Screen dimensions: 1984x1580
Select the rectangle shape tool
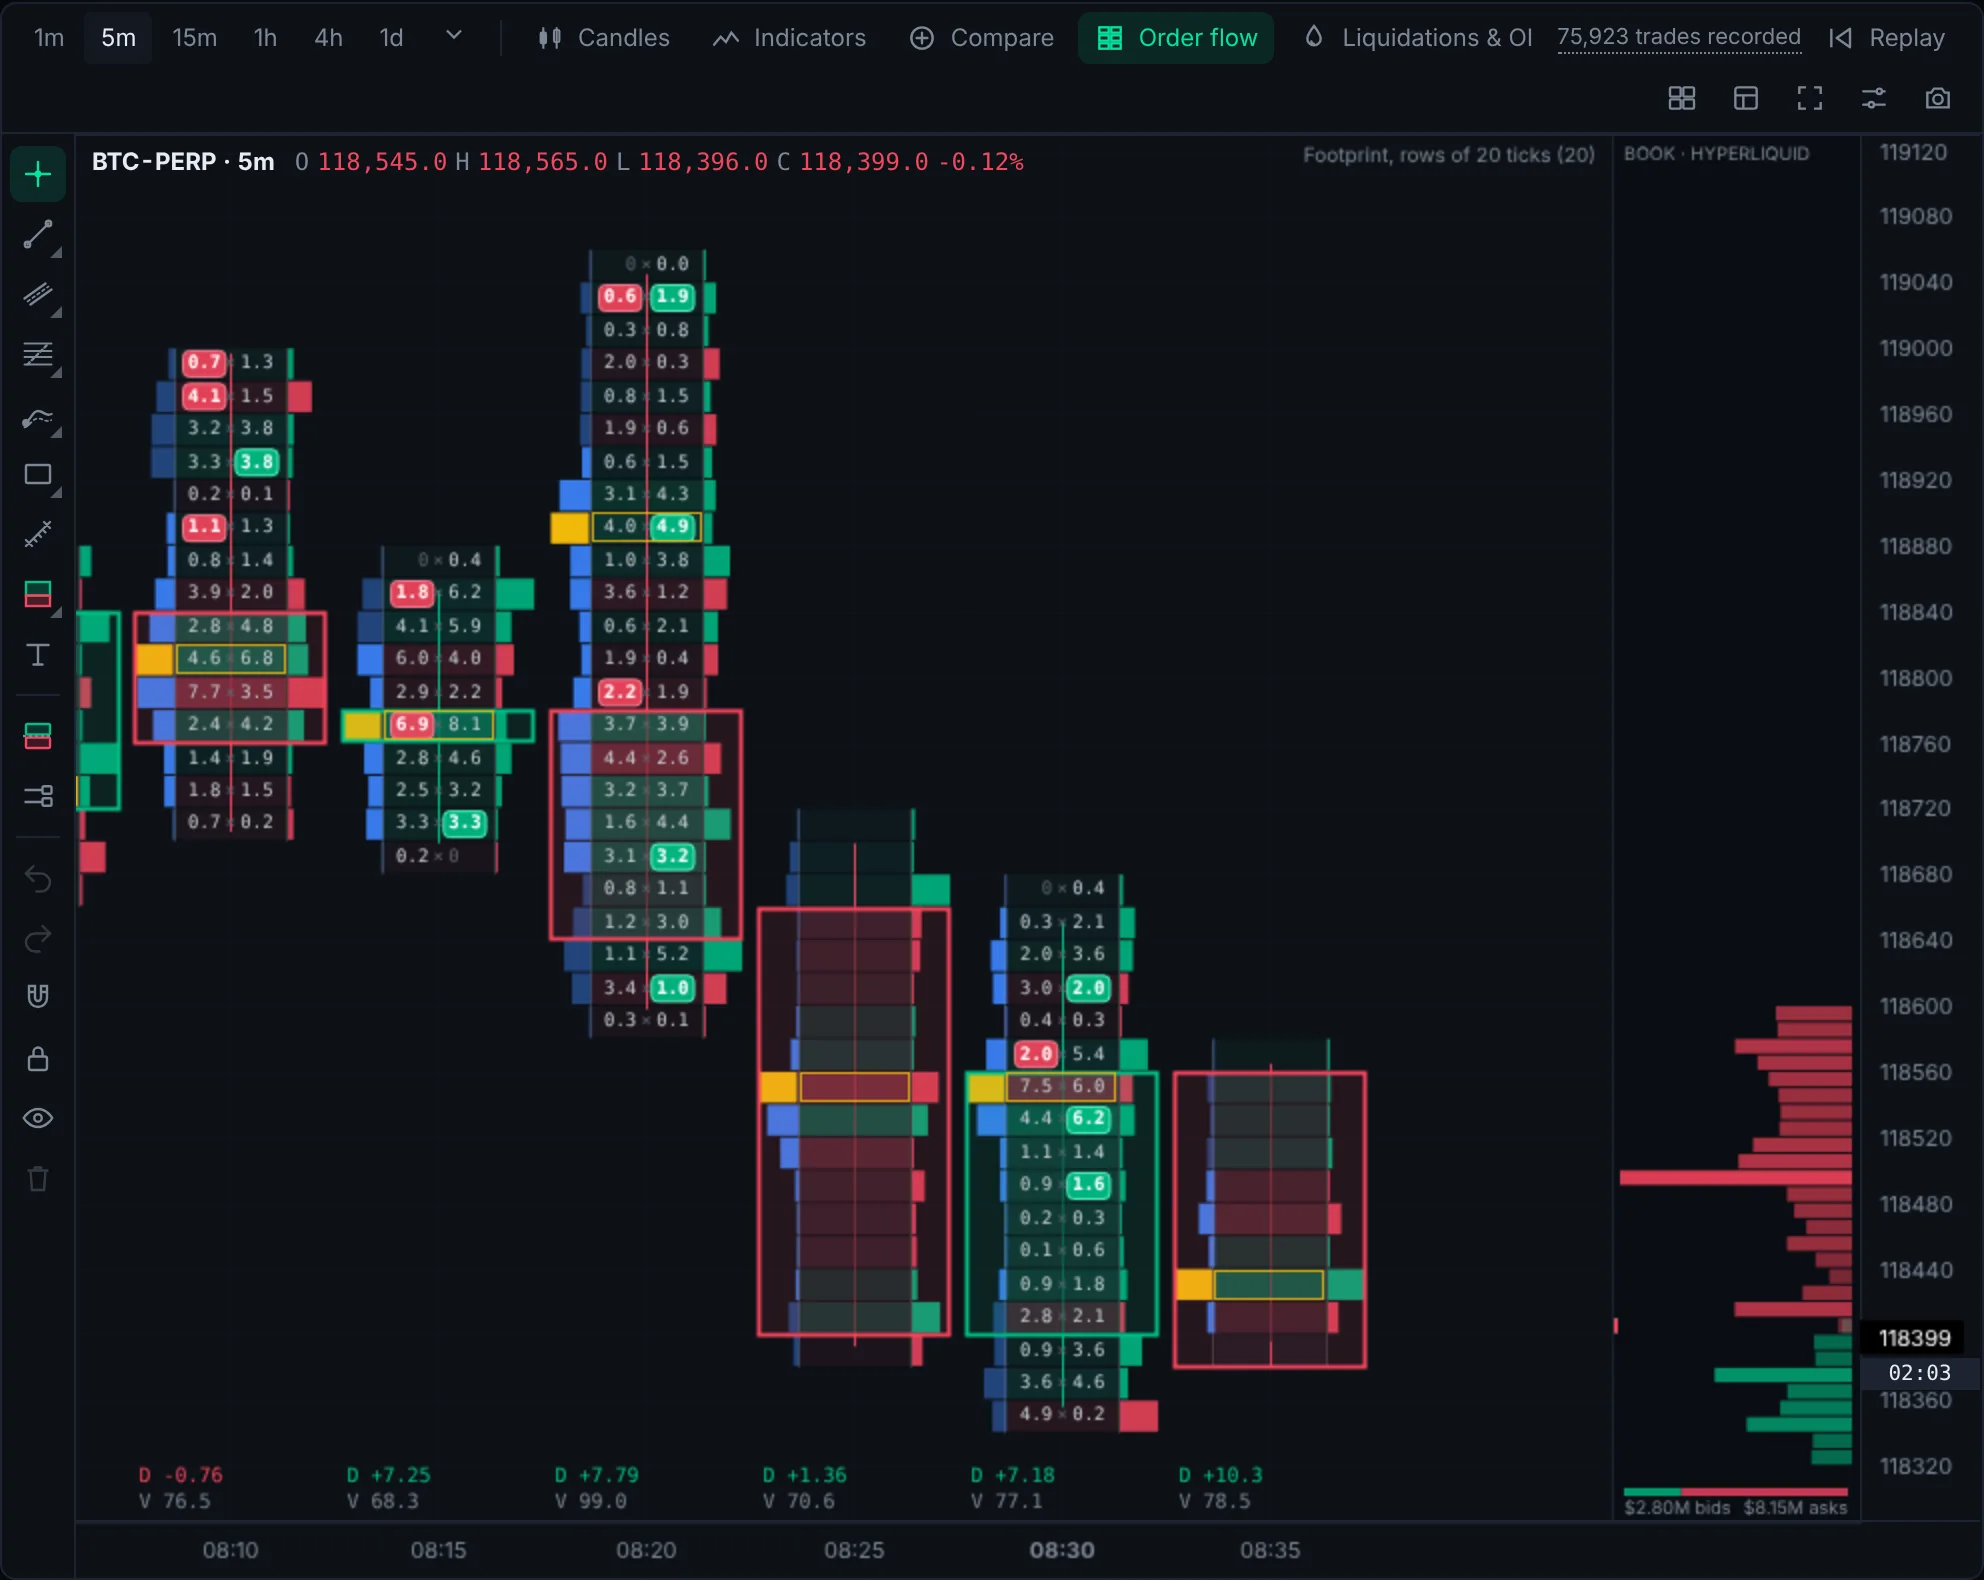coord(38,475)
